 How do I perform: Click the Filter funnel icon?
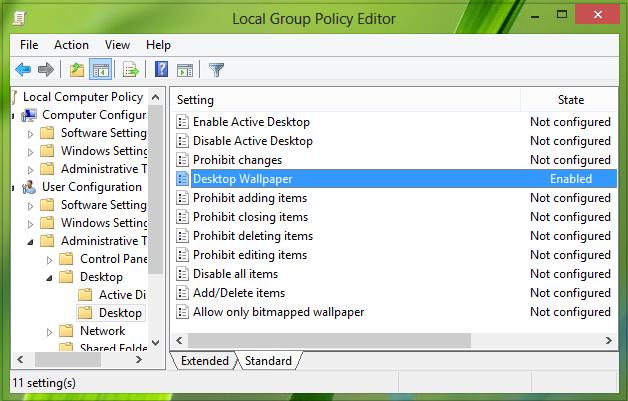point(216,69)
